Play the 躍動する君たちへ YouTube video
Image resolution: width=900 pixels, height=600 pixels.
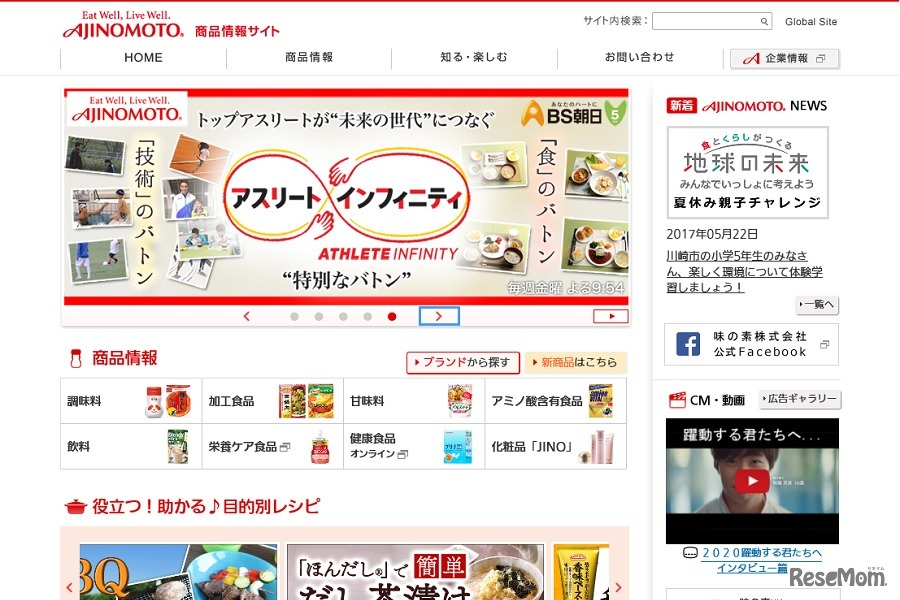pyautogui.click(x=752, y=481)
